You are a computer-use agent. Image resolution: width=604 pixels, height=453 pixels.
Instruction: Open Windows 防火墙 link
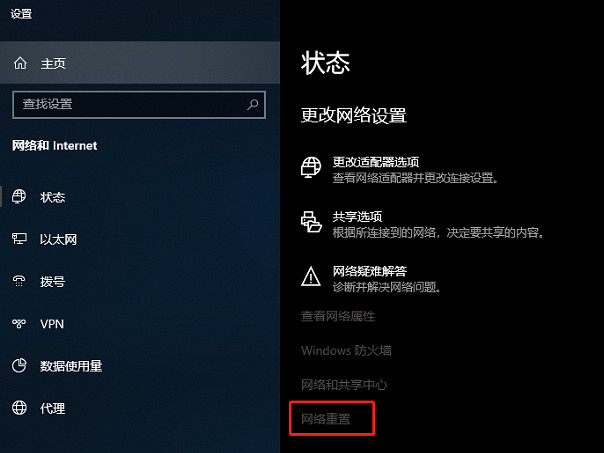click(x=346, y=351)
